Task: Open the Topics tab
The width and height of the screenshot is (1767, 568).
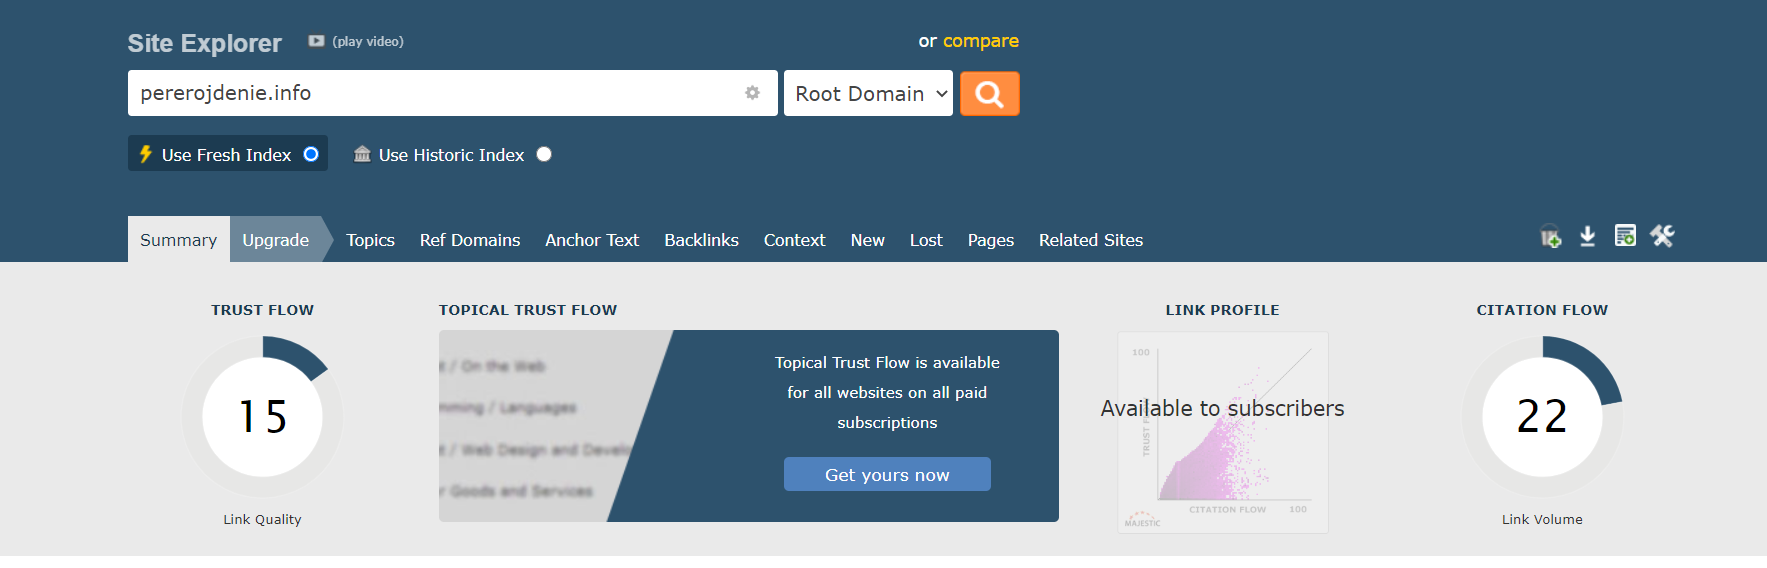Action: point(370,240)
